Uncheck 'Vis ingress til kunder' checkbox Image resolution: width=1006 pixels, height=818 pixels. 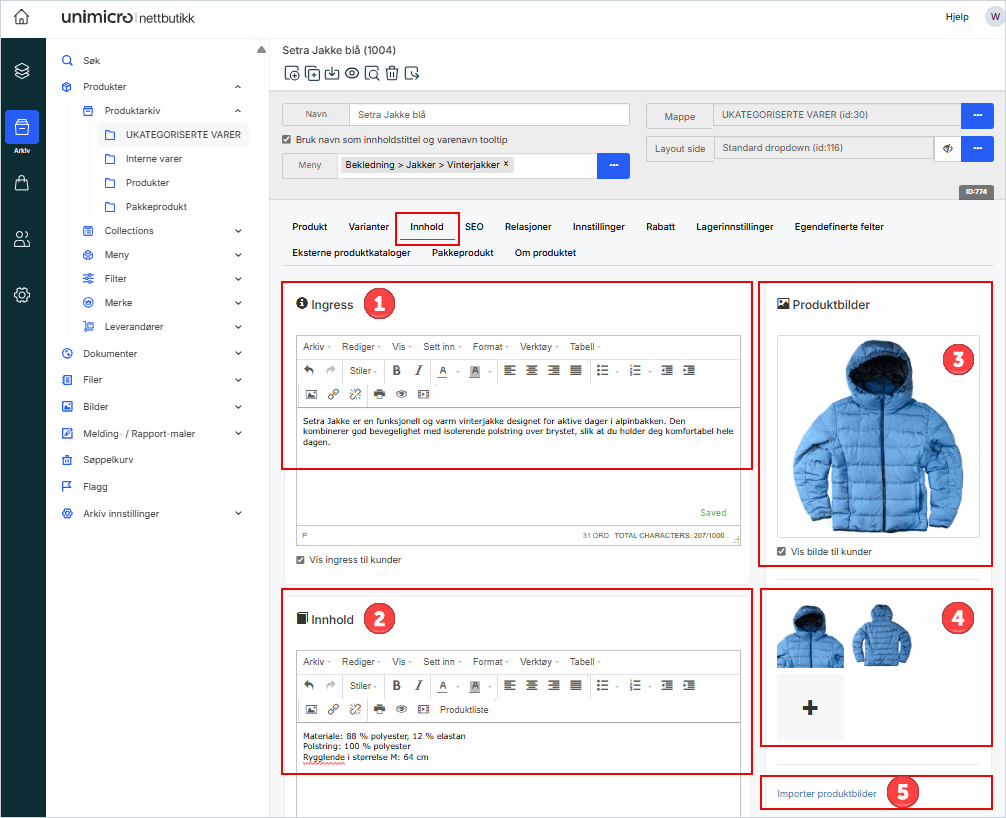click(x=301, y=560)
